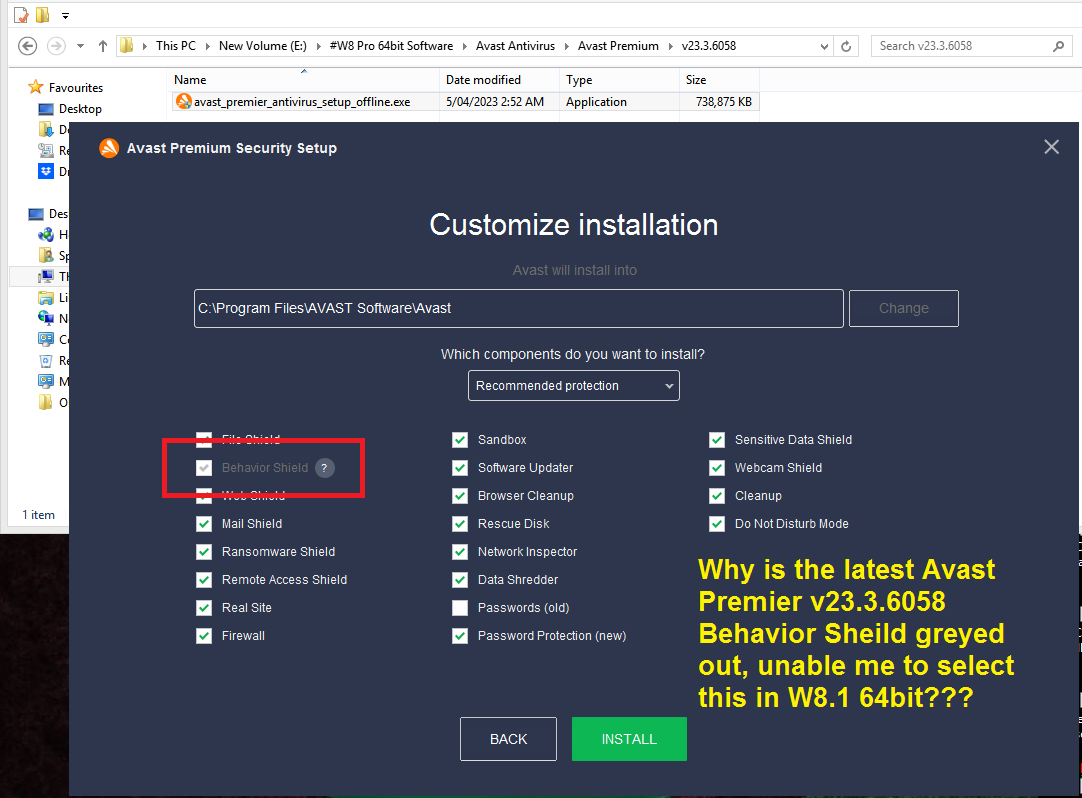This screenshot has height=798, width=1082.
Task: Uncheck the Software Updater component
Action: [460, 468]
